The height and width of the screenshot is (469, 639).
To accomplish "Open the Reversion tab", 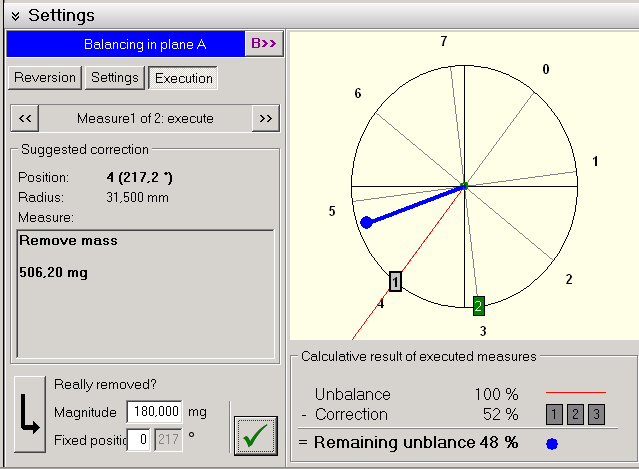I will 44,78.
